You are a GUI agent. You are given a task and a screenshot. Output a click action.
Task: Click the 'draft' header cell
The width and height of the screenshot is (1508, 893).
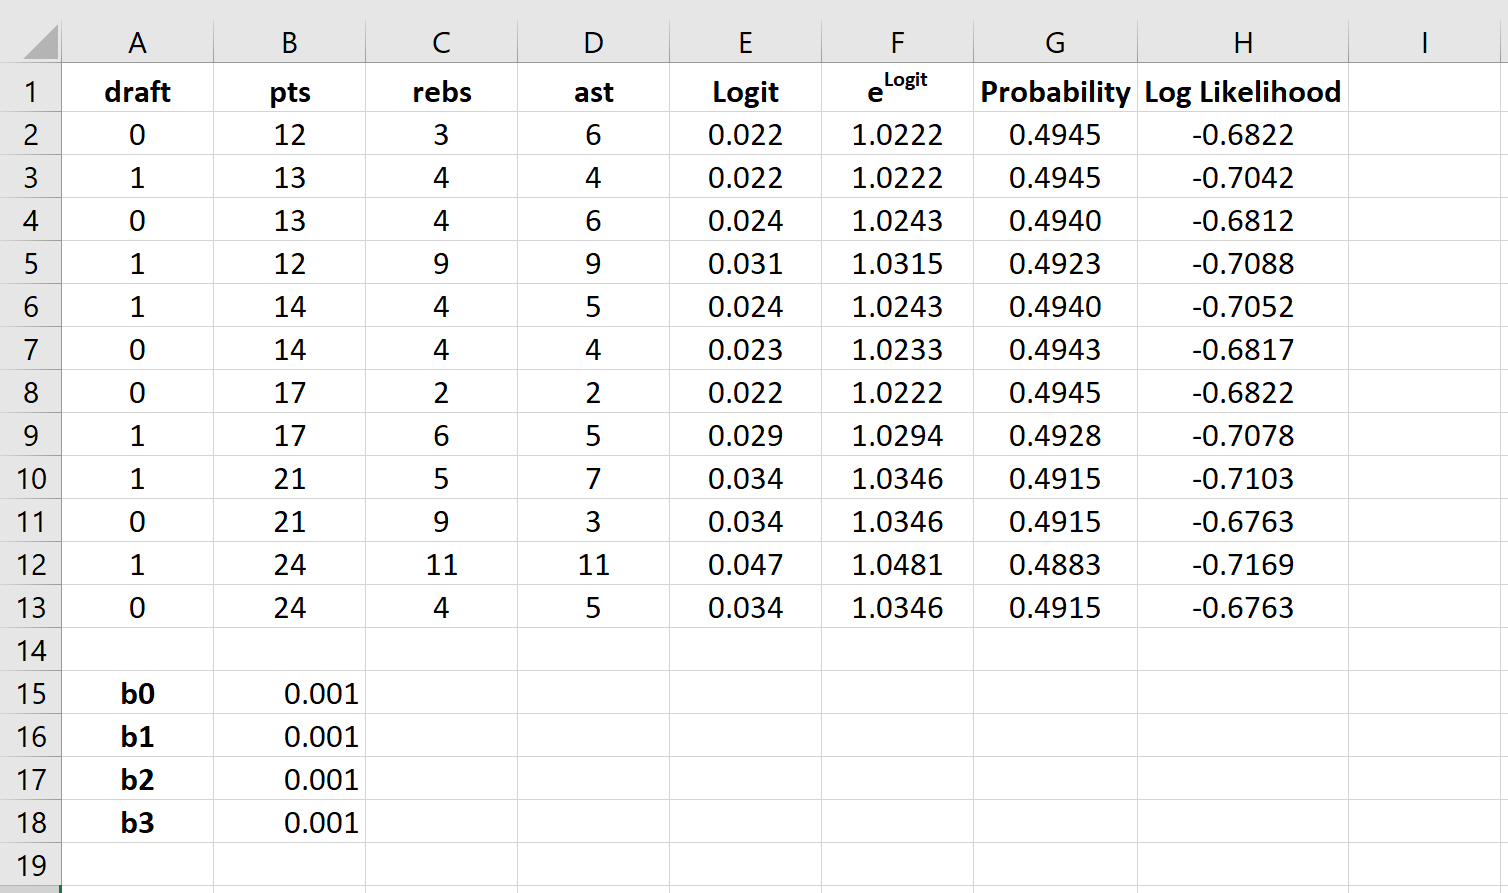137,92
